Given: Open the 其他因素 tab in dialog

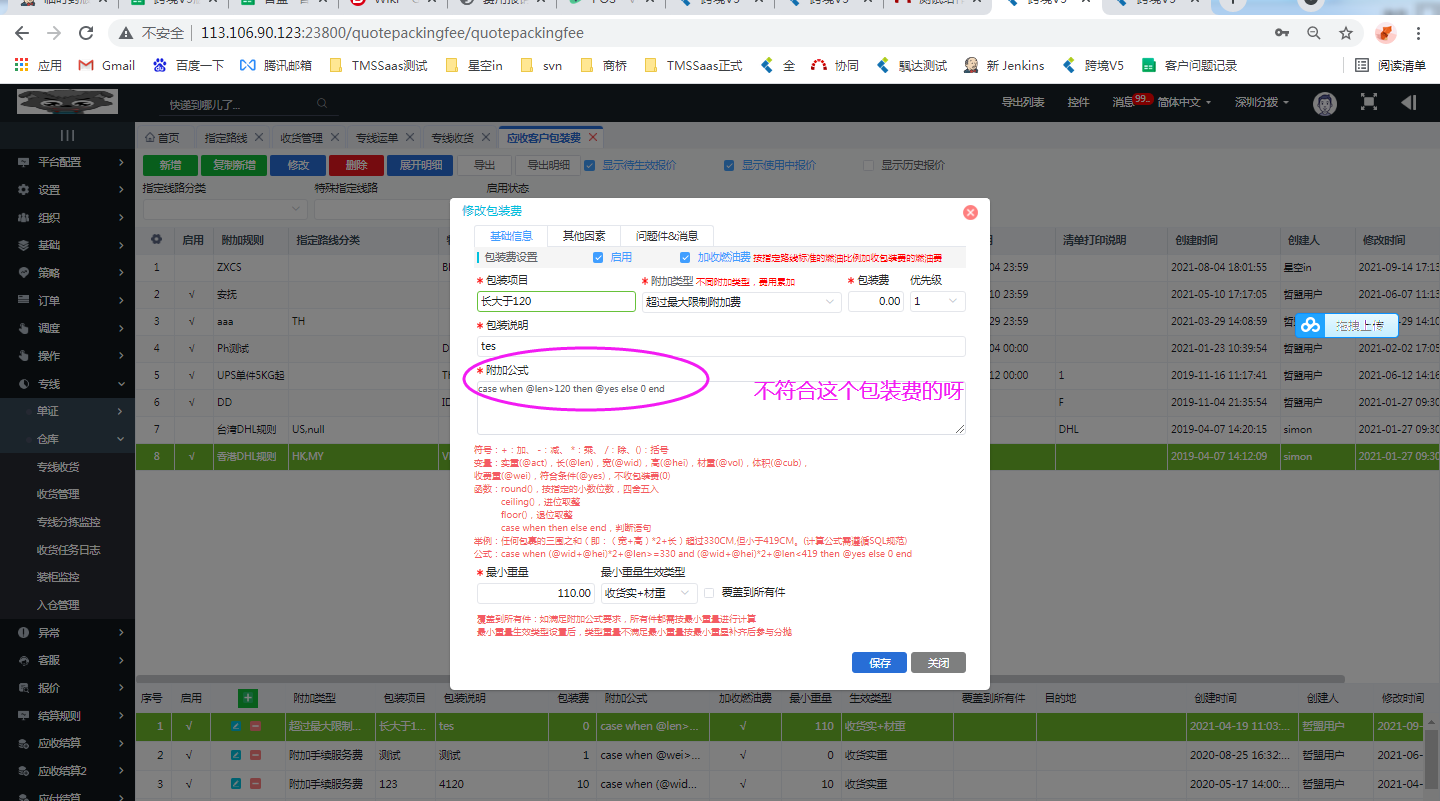Looking at the screenshot, I should click(x=584, y=236).
